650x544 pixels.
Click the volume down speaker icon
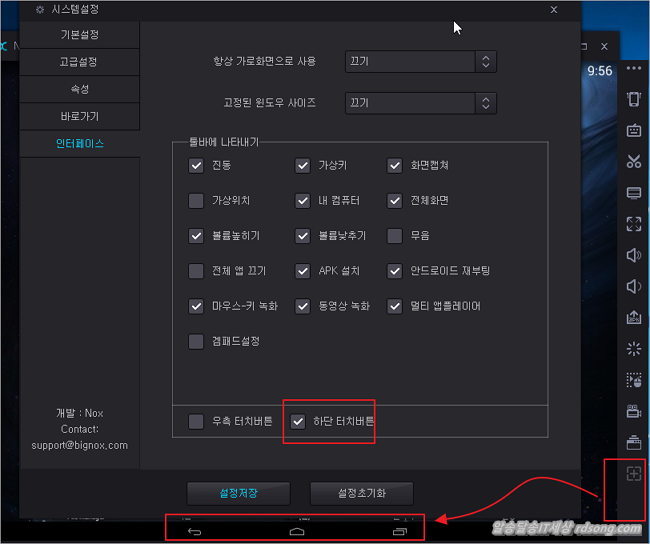pyautogui.click(x=633, y=286)
